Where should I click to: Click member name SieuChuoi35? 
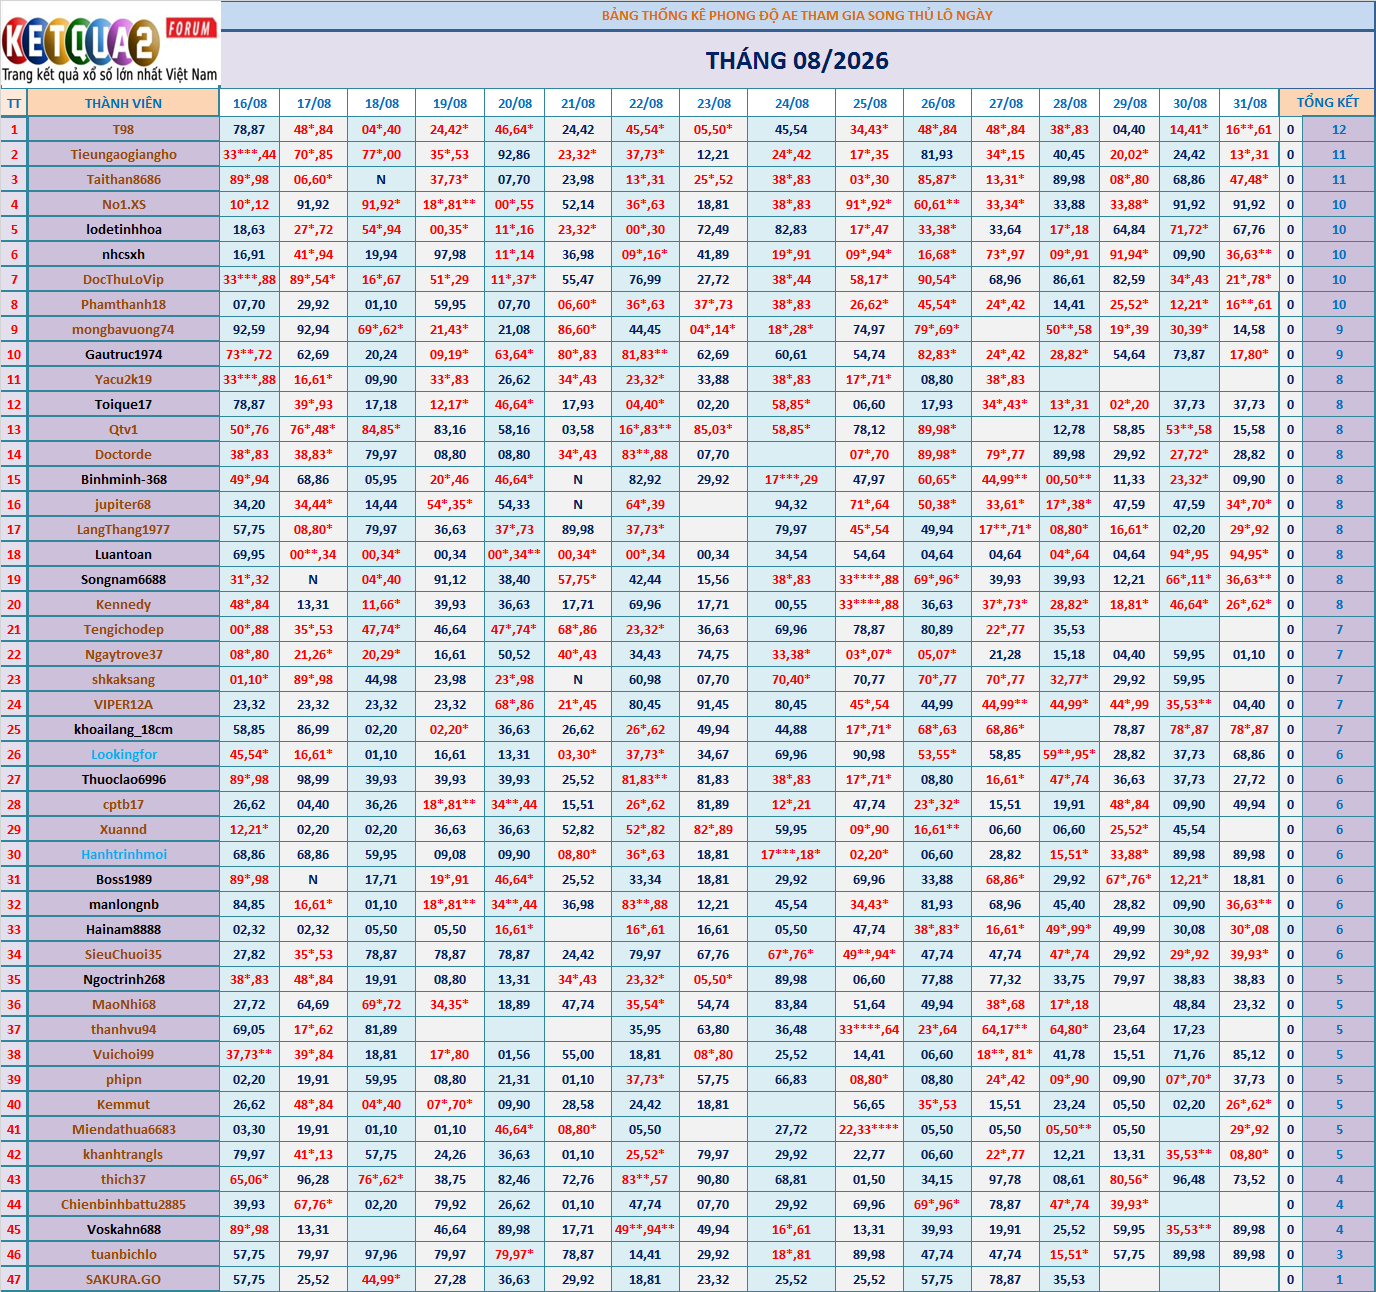point(123,954)
